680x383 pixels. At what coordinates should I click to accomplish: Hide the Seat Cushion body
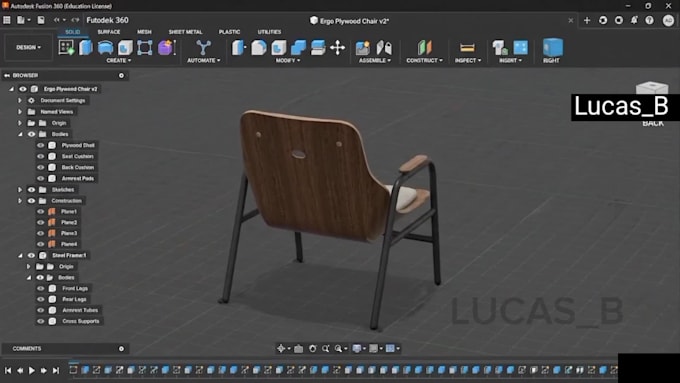click(x=41, y=156)
